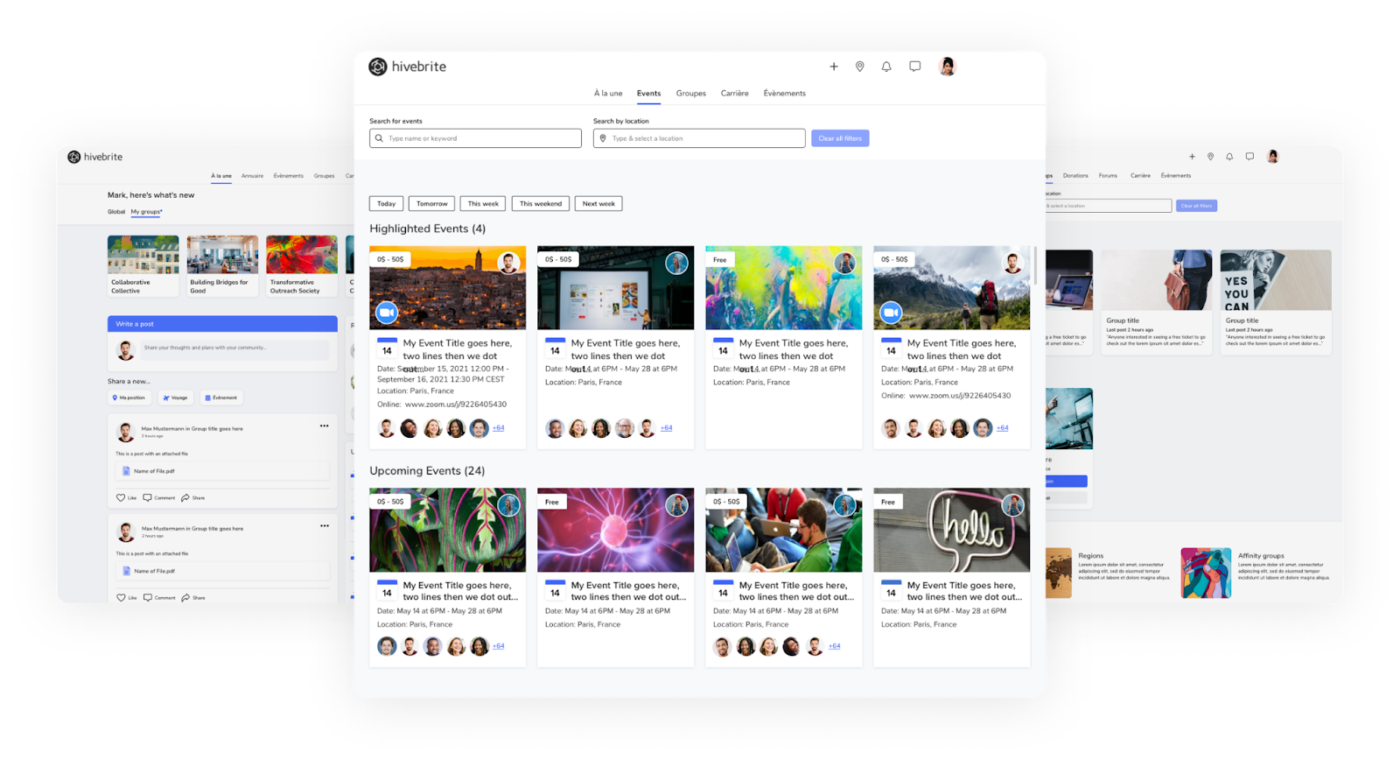This screenshot has width=1400, height=760.
Task: Open the Carrière tab in the center window
Action: point(735,94)
